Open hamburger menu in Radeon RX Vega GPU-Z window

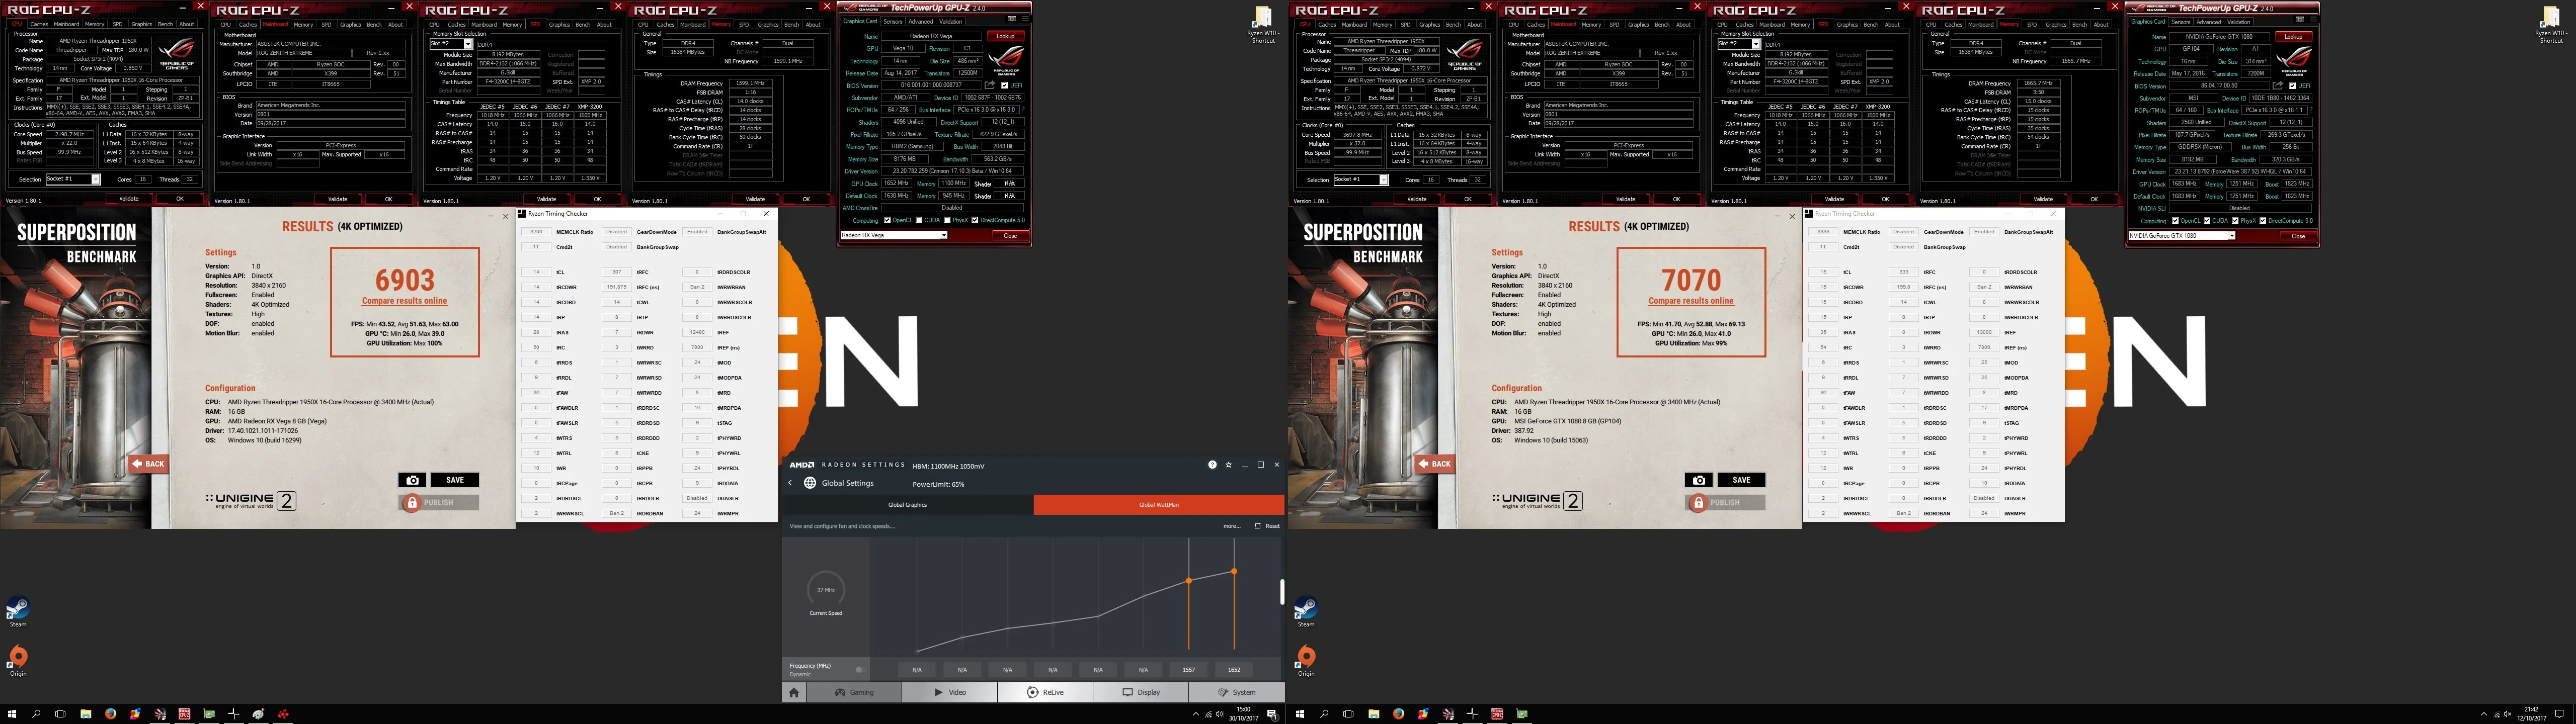click(1025, 19)
